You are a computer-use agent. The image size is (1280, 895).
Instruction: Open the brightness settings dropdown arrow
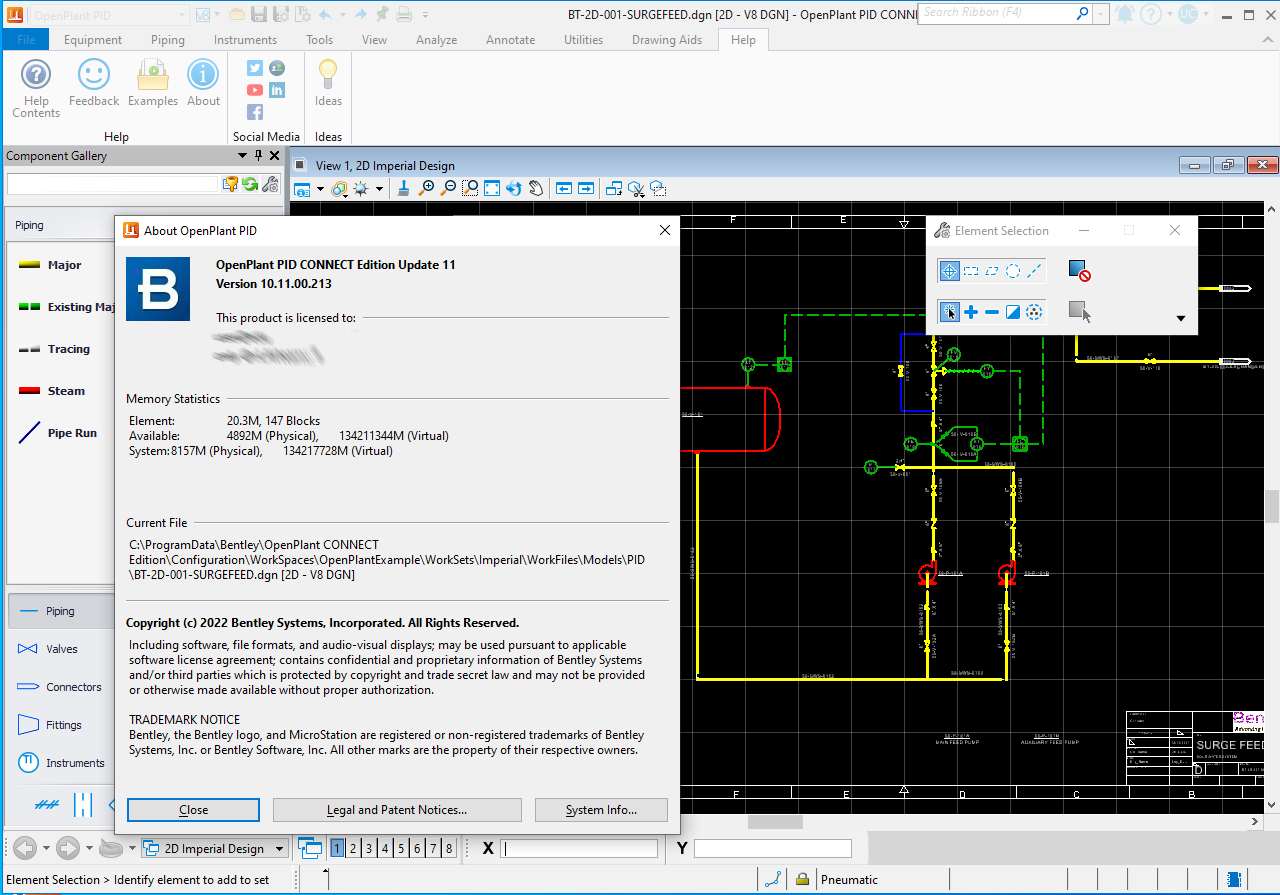[x=379, y=189]
